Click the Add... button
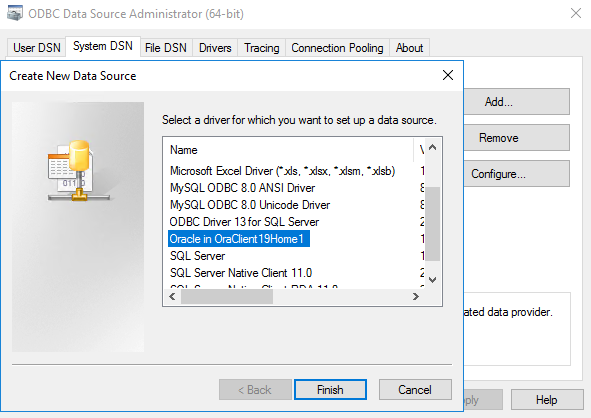This screenshot has height=418, width=591. [x=516, y=102]
